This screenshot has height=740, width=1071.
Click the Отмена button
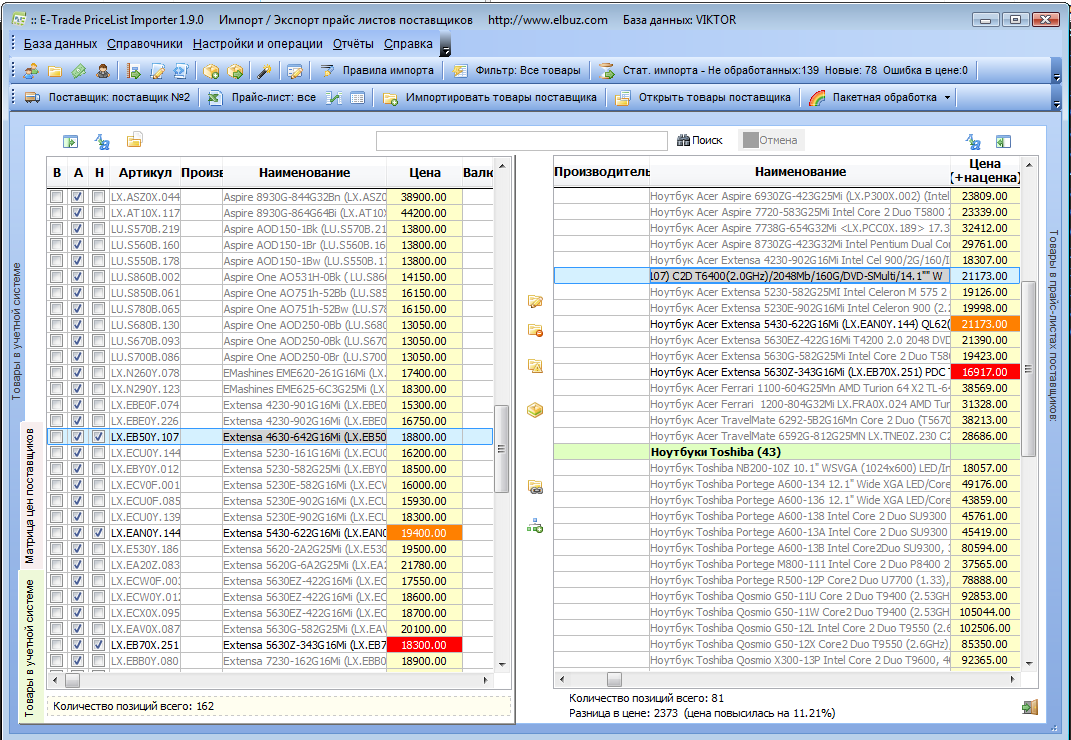770,140
